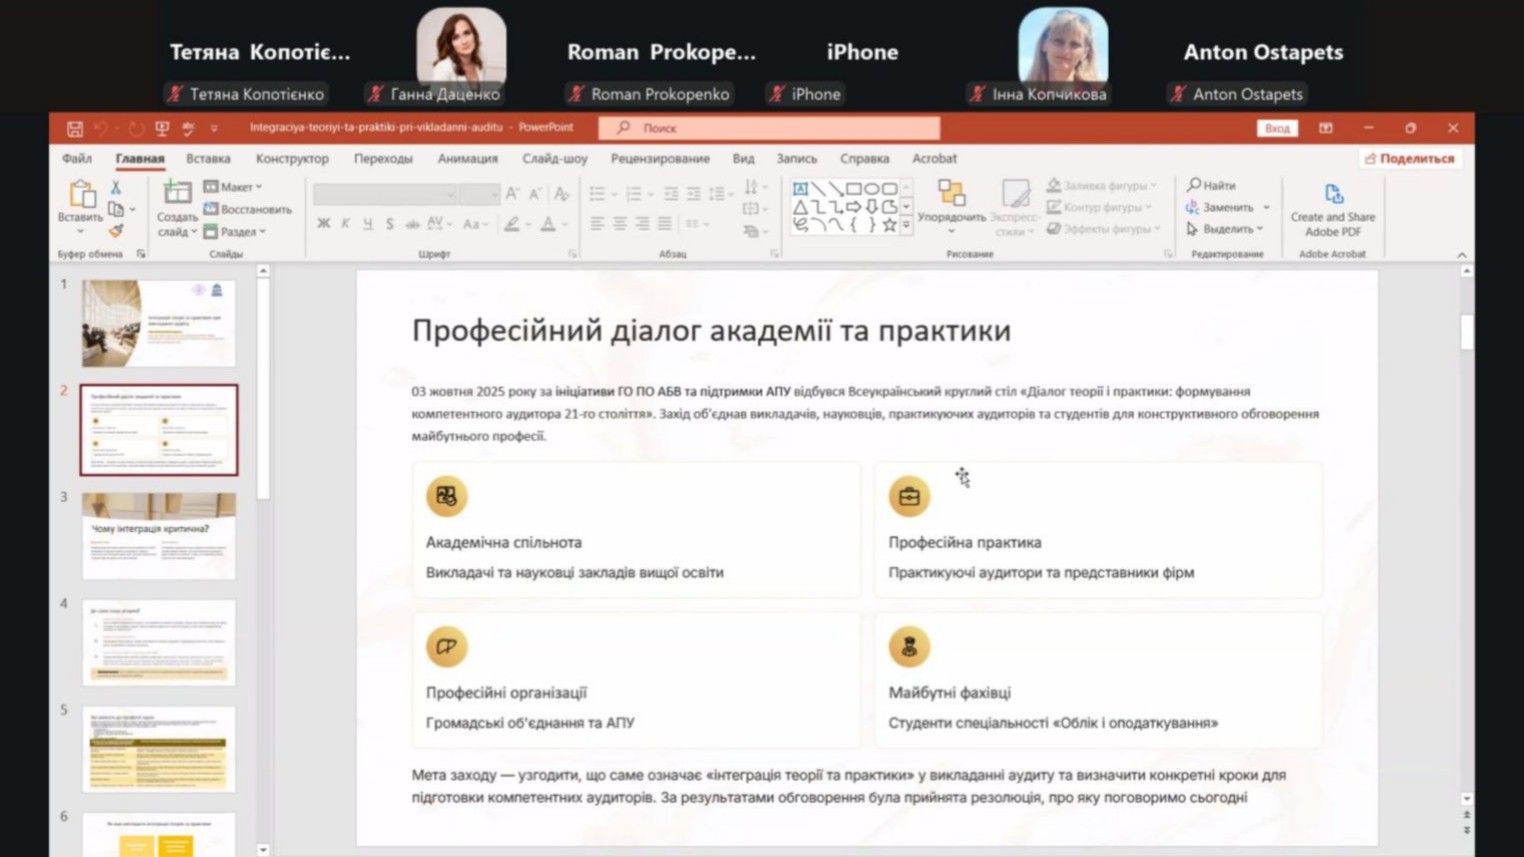1524x857 pixels.
Task: Select the Cut scissors icon
Action: [x=116, y=188]
